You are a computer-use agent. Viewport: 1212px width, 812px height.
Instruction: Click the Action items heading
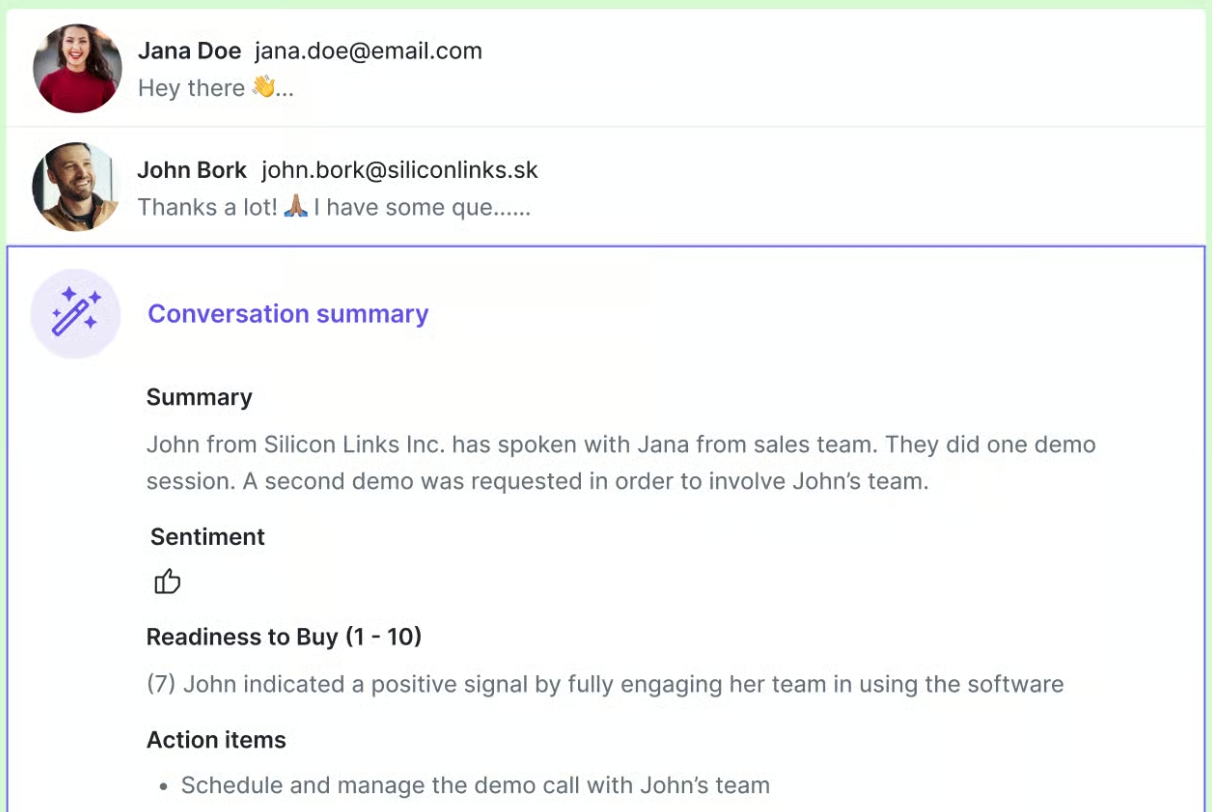pyautogui.click(x=216, y=740)
